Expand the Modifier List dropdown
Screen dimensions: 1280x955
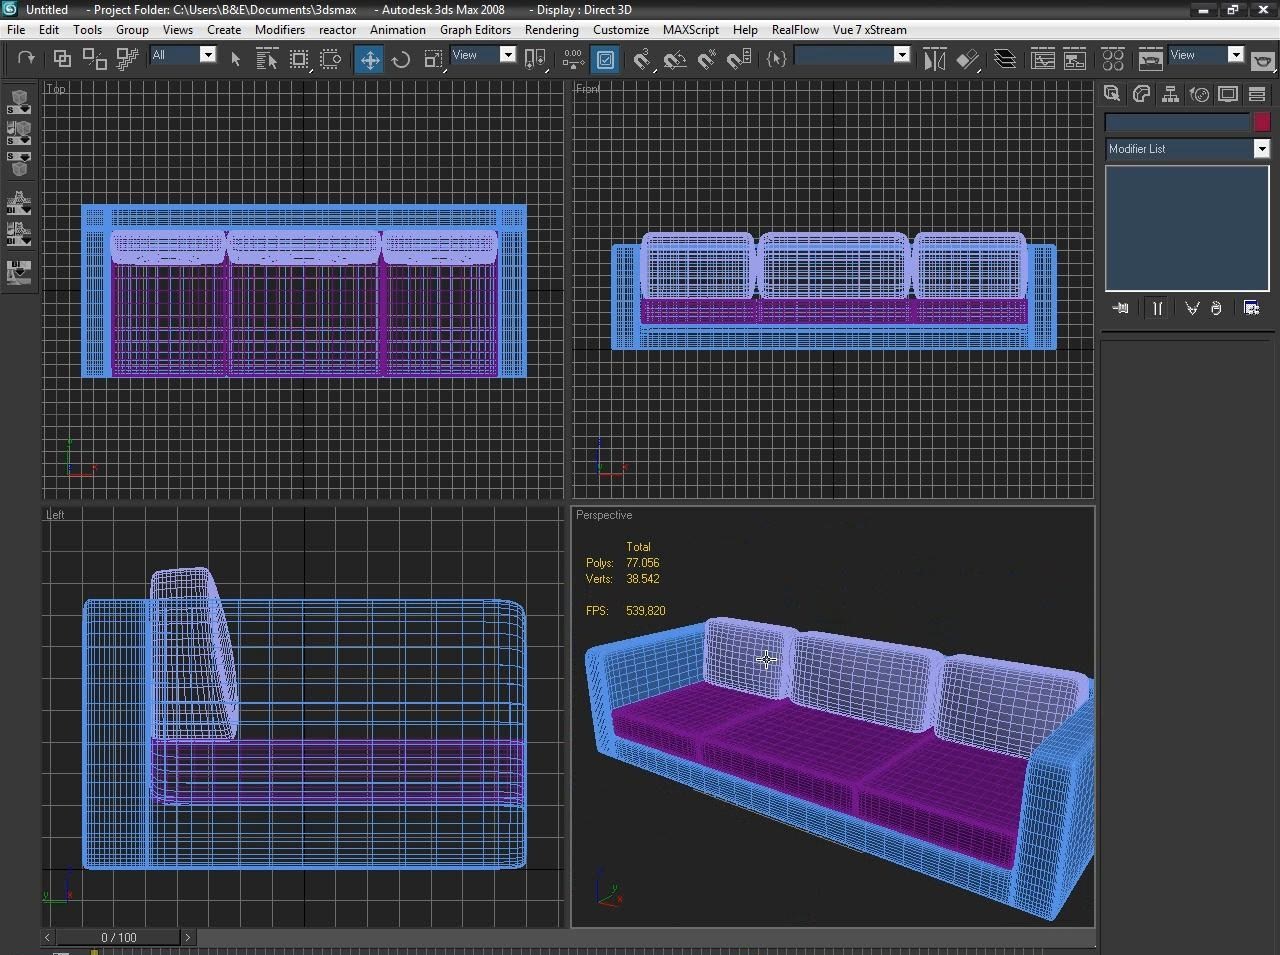(x=1261, y=149)
